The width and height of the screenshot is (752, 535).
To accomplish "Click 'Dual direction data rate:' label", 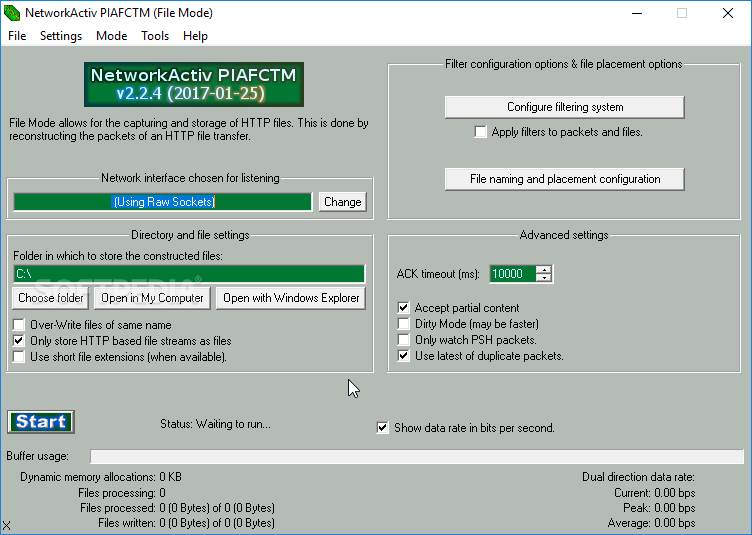I will click(x=638, y=477).
